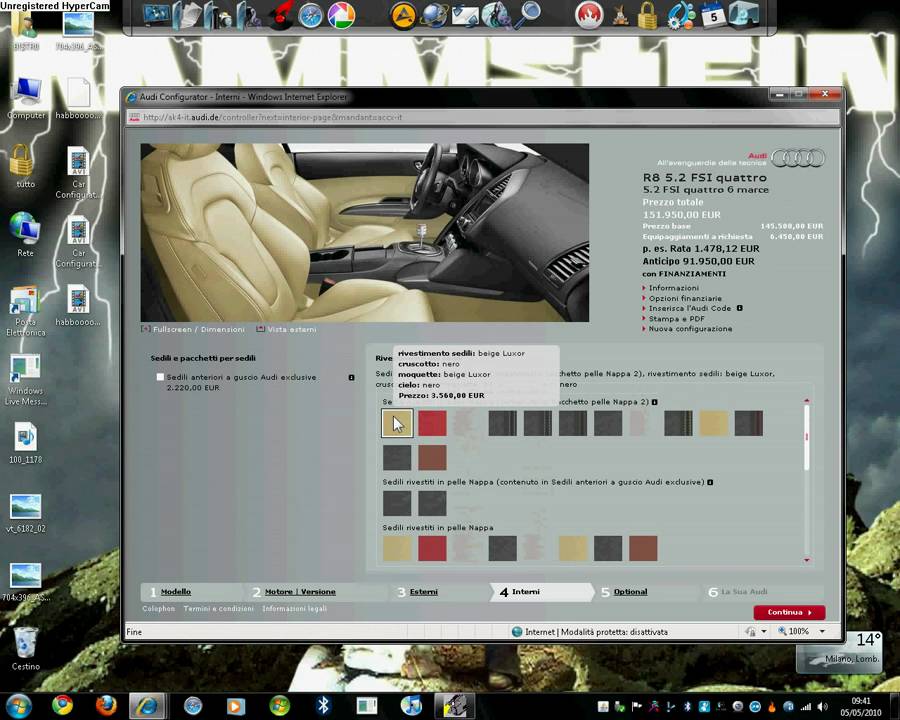Launch Picasa from the top dock
This screenshot has width=900, height=720.
(342, 16)
